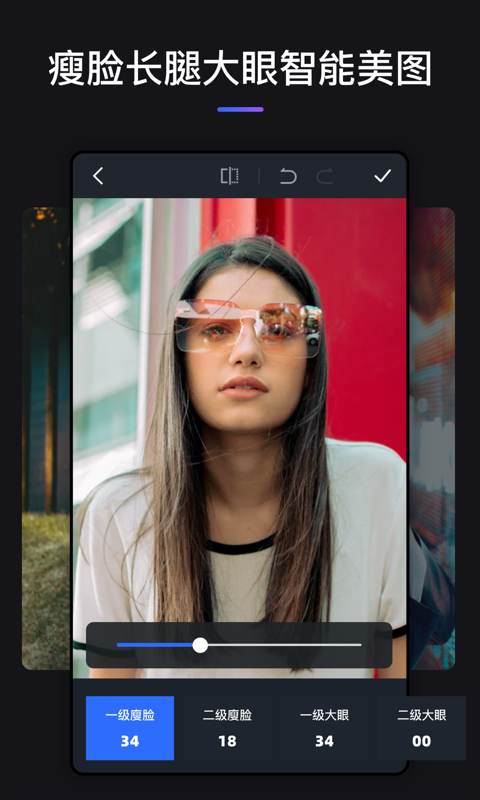The image size is (480, 800).
Task: Select the 一级瘦脸 tab
Action: 130,728
